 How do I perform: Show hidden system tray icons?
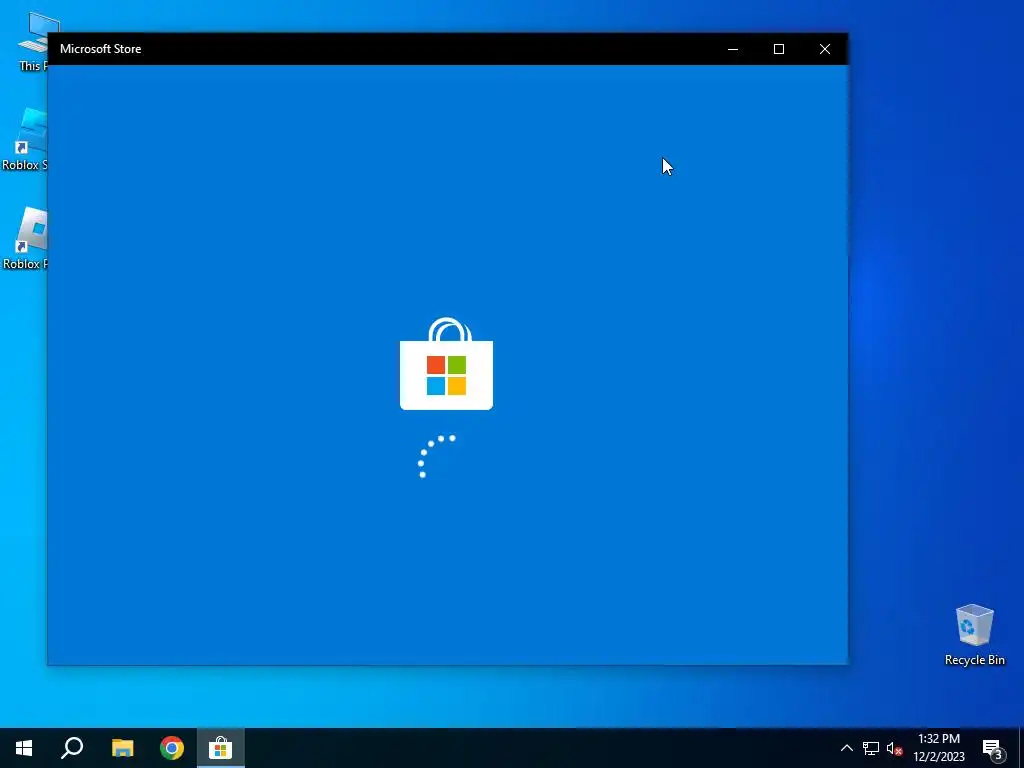[846, 748]
